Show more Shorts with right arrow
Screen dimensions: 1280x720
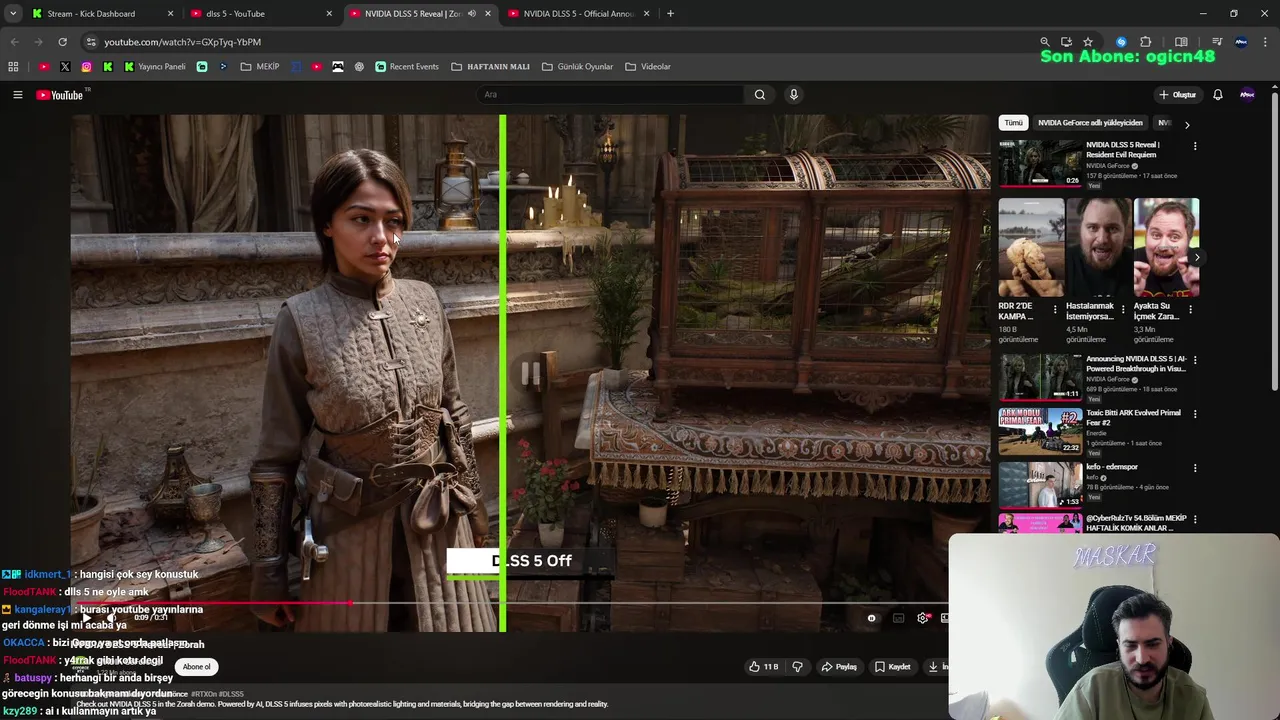tap(1197, 258)
